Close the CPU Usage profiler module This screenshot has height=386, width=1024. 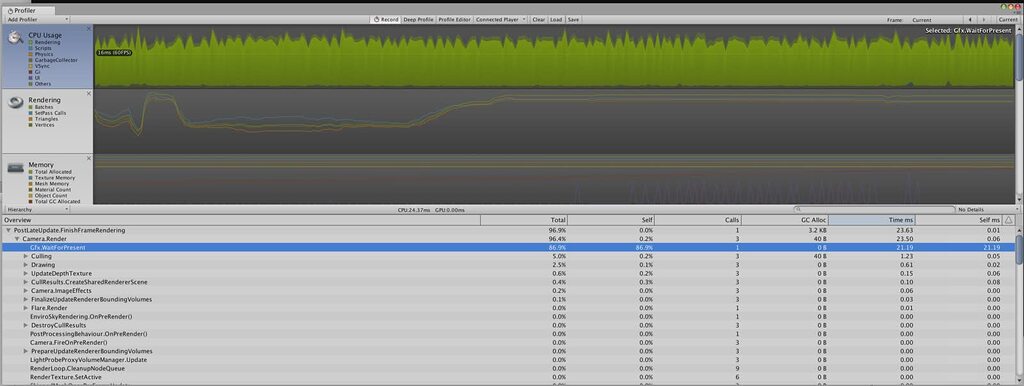pos(89,29)
